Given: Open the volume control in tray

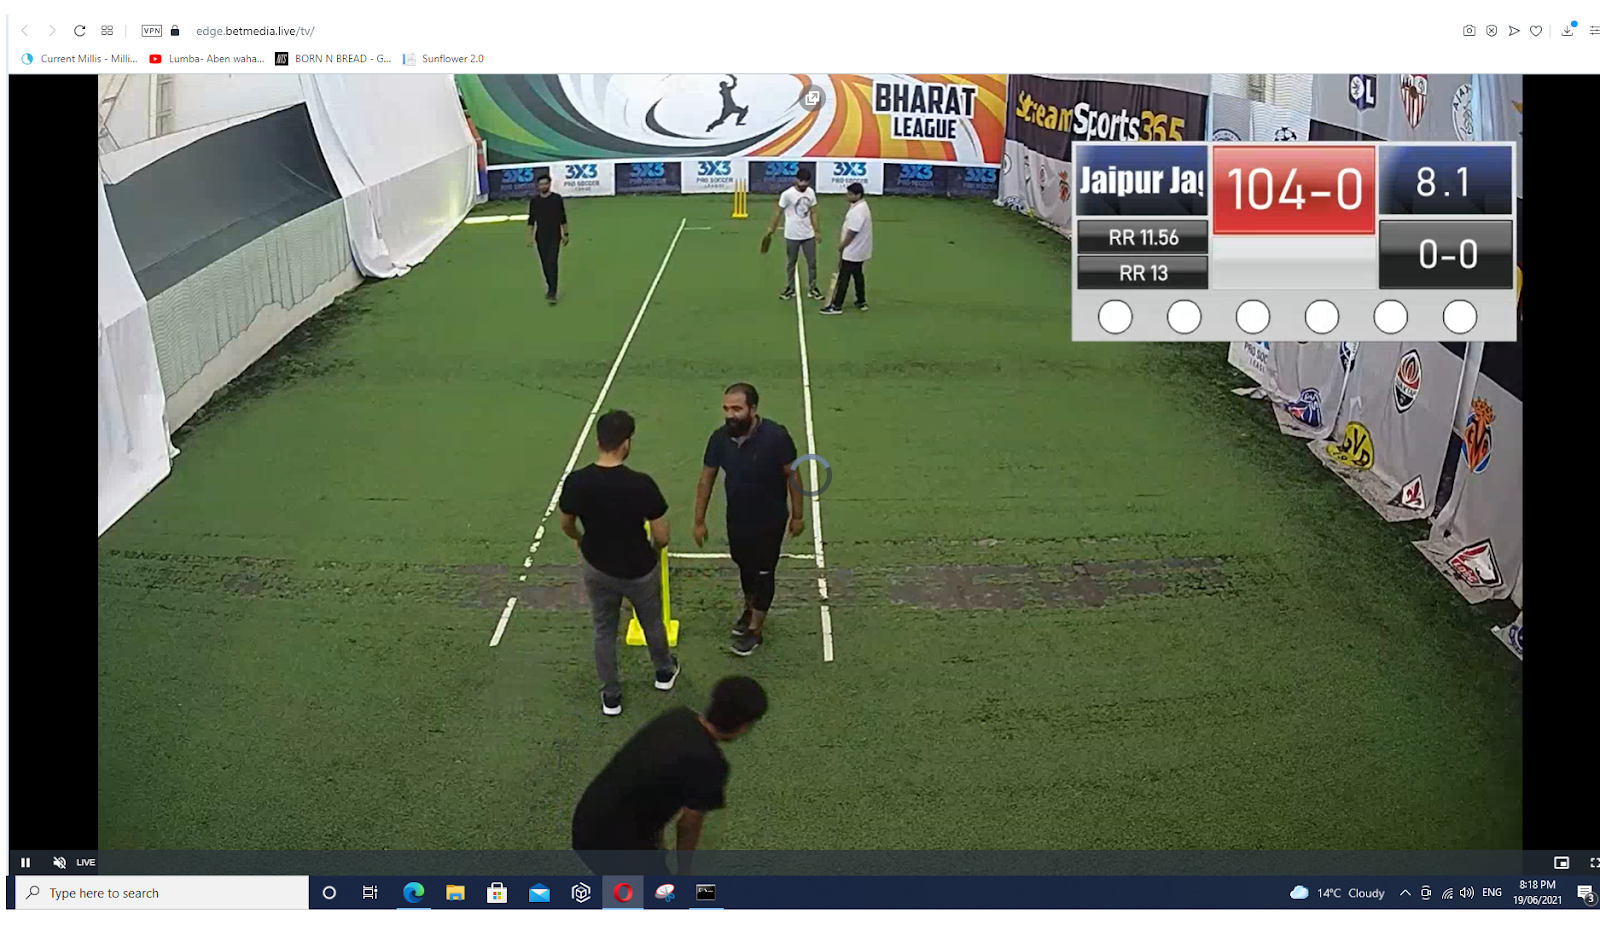Looking at the screenshot, I should point(1467,893).
